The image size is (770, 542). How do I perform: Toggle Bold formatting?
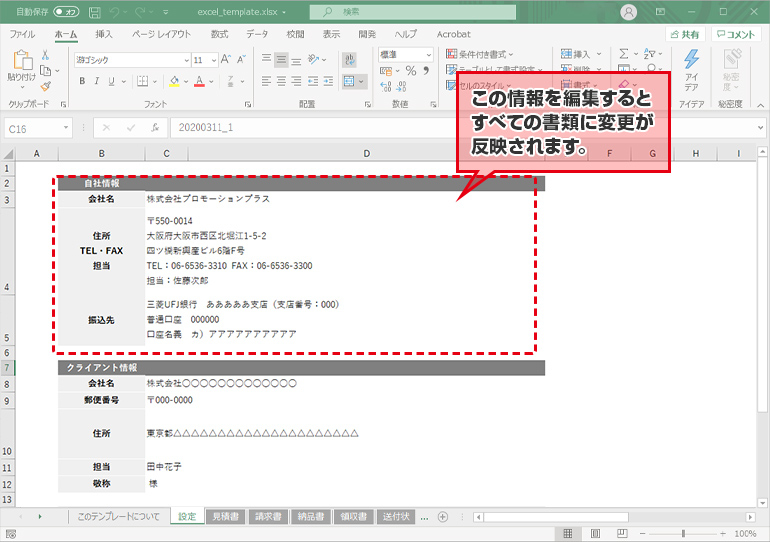(82, 81)
